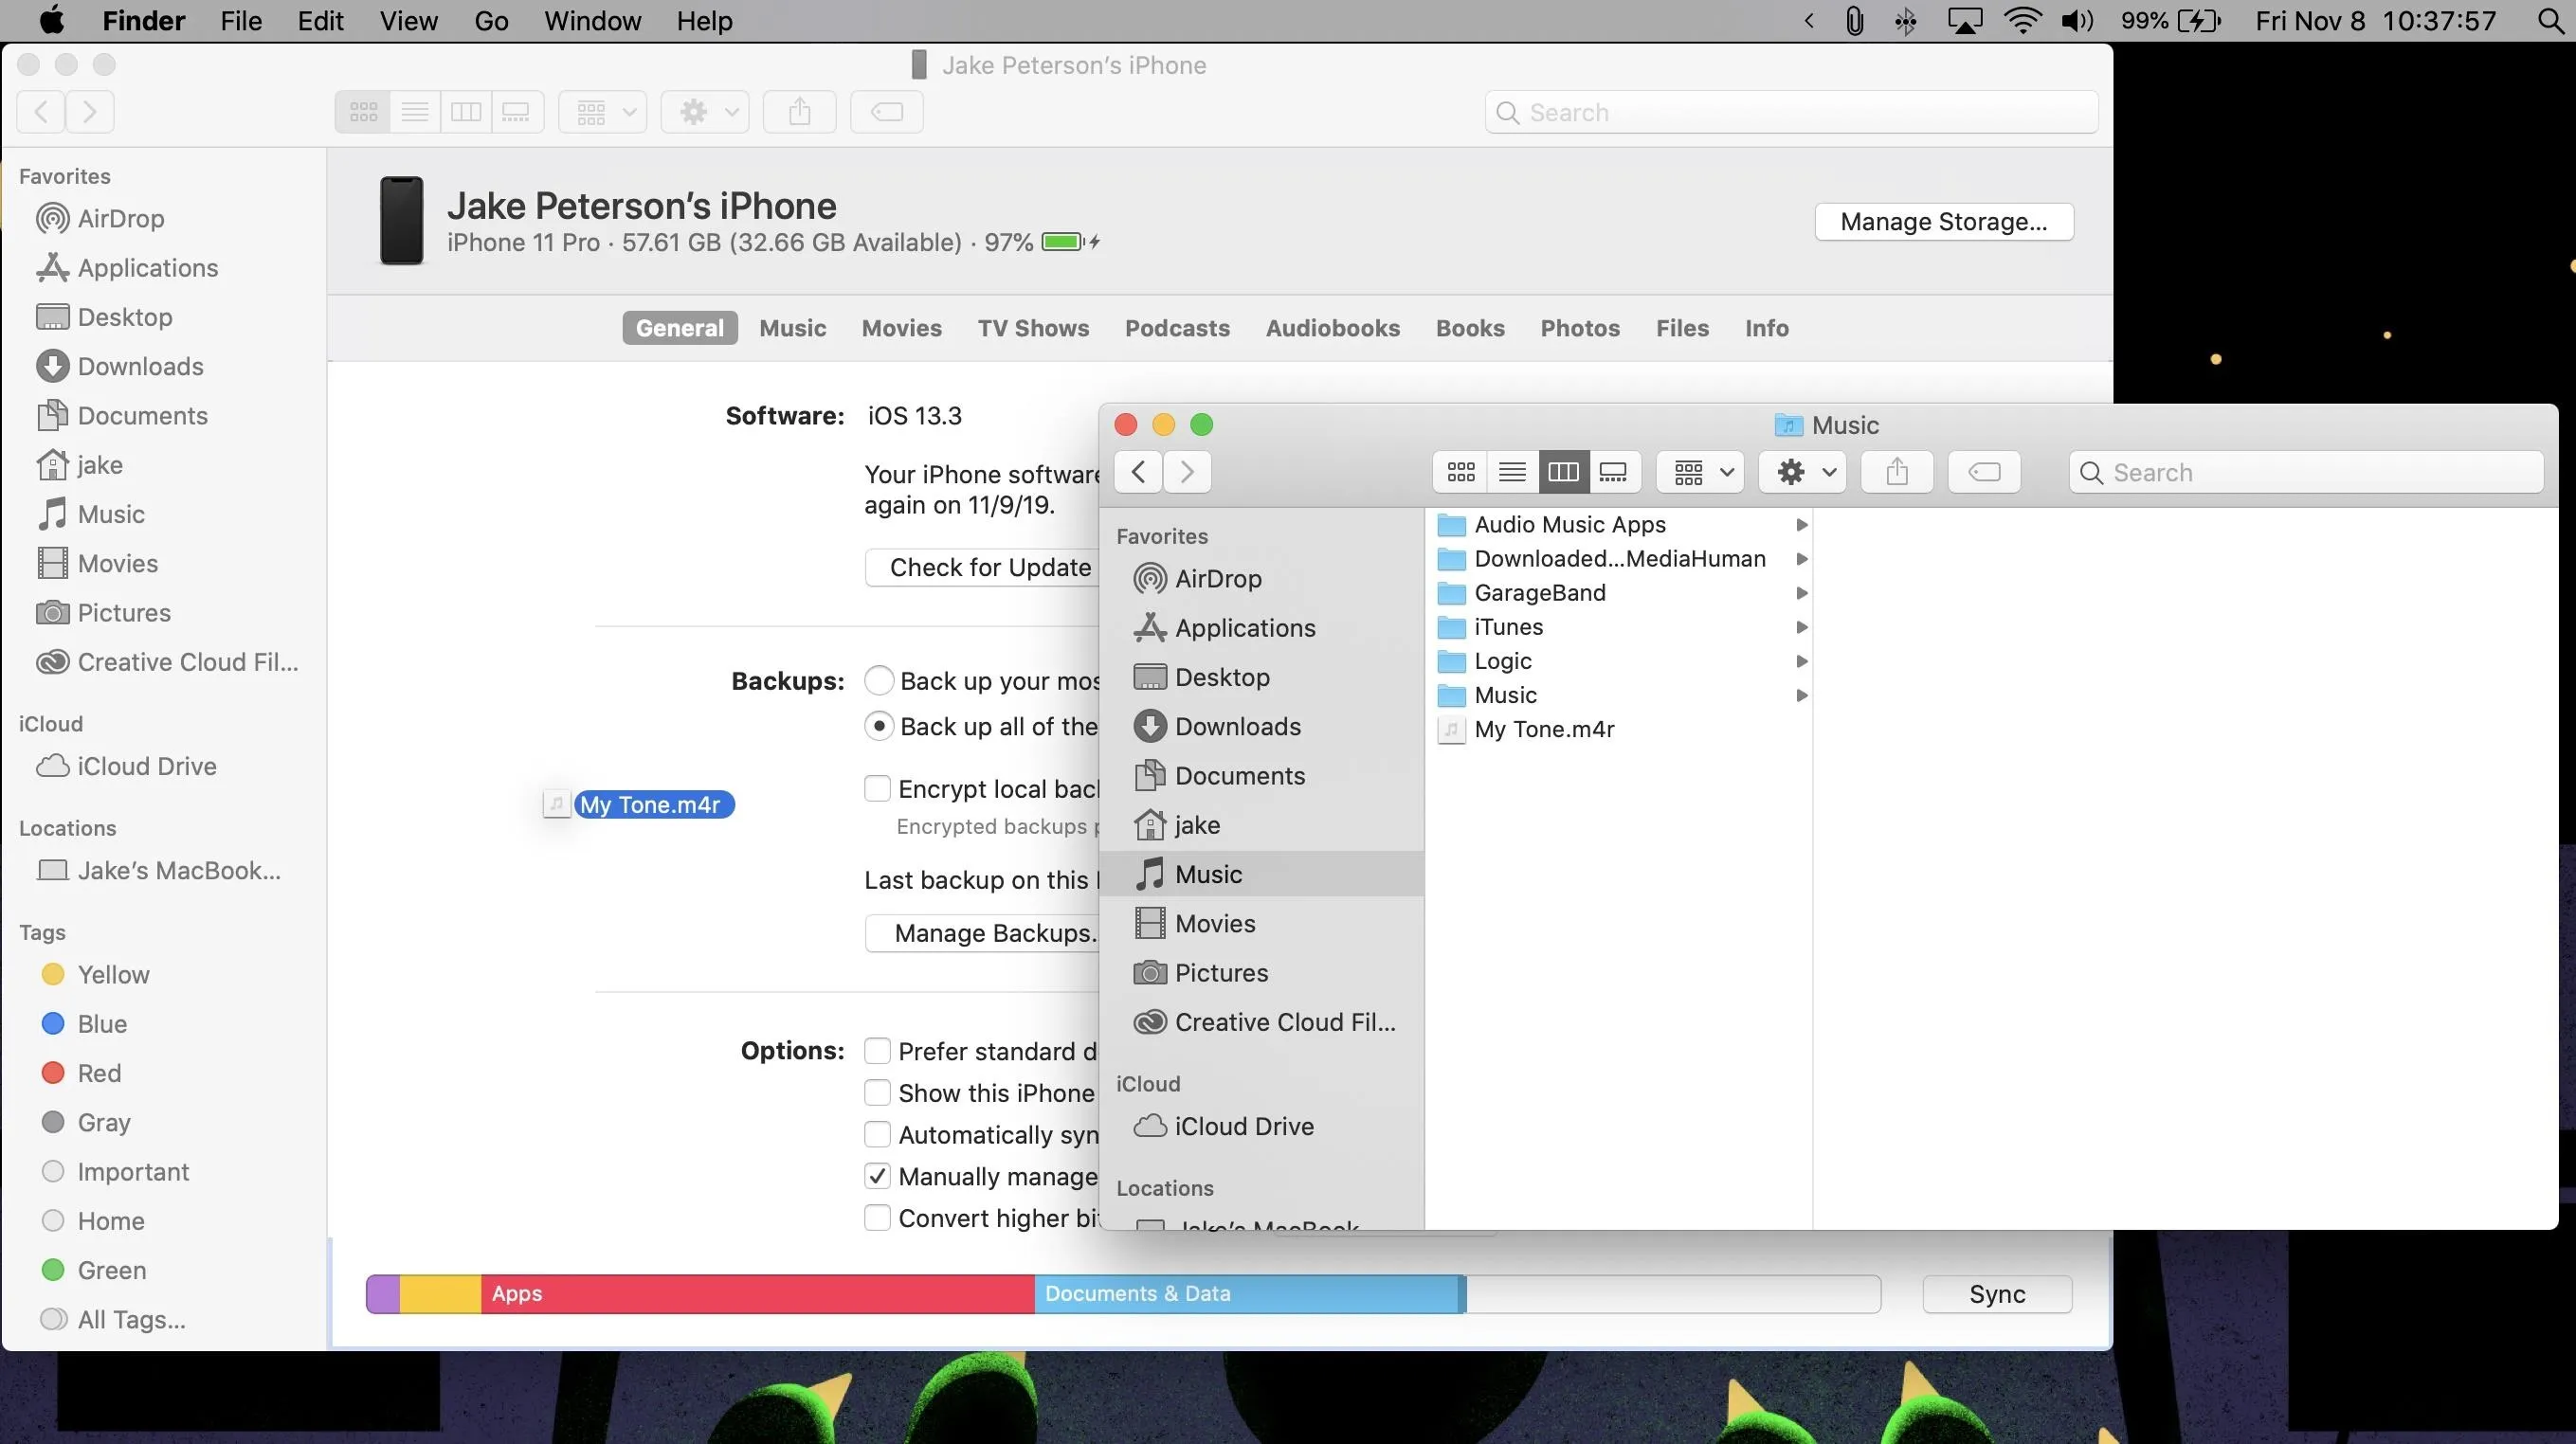Open group-by dropdown in Music window
Viewport: 2576px width, 1444px height.
[1700, 472]
